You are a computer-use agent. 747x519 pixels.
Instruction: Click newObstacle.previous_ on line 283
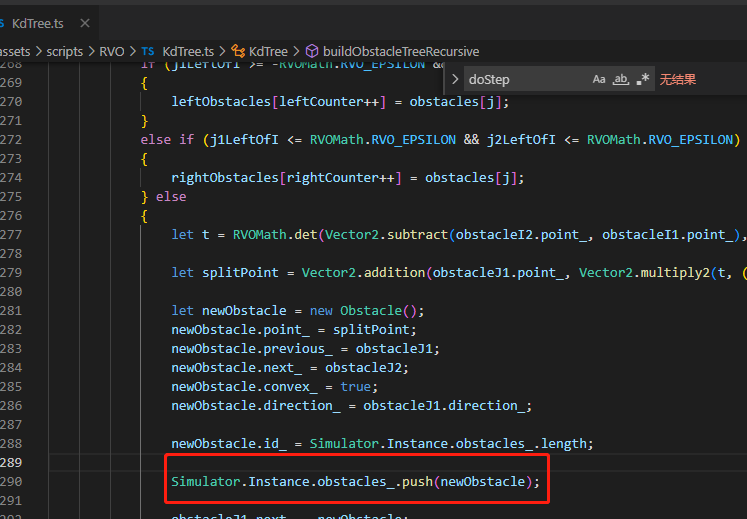(252, 349)
